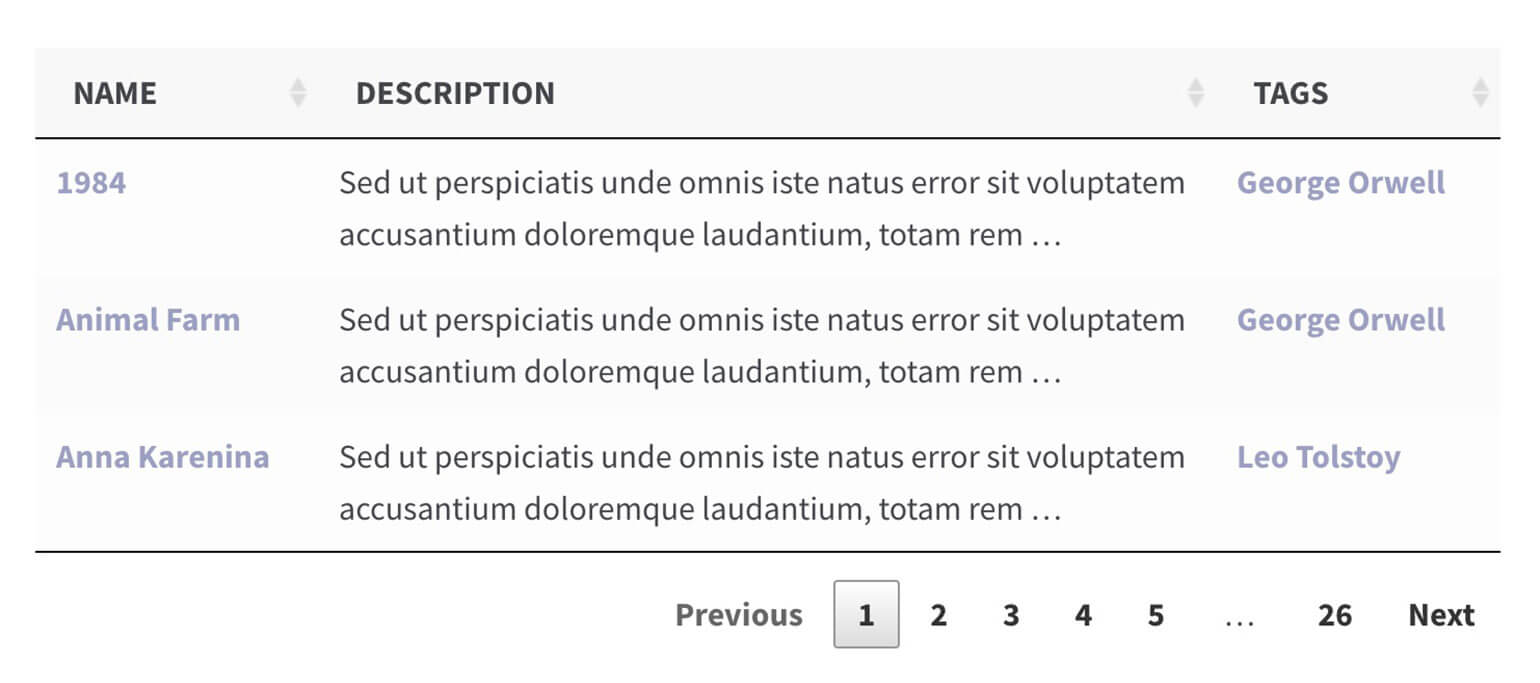The image size is (1540, 683).
Task: Go to the Next page
Action: tap(1441, 615)
